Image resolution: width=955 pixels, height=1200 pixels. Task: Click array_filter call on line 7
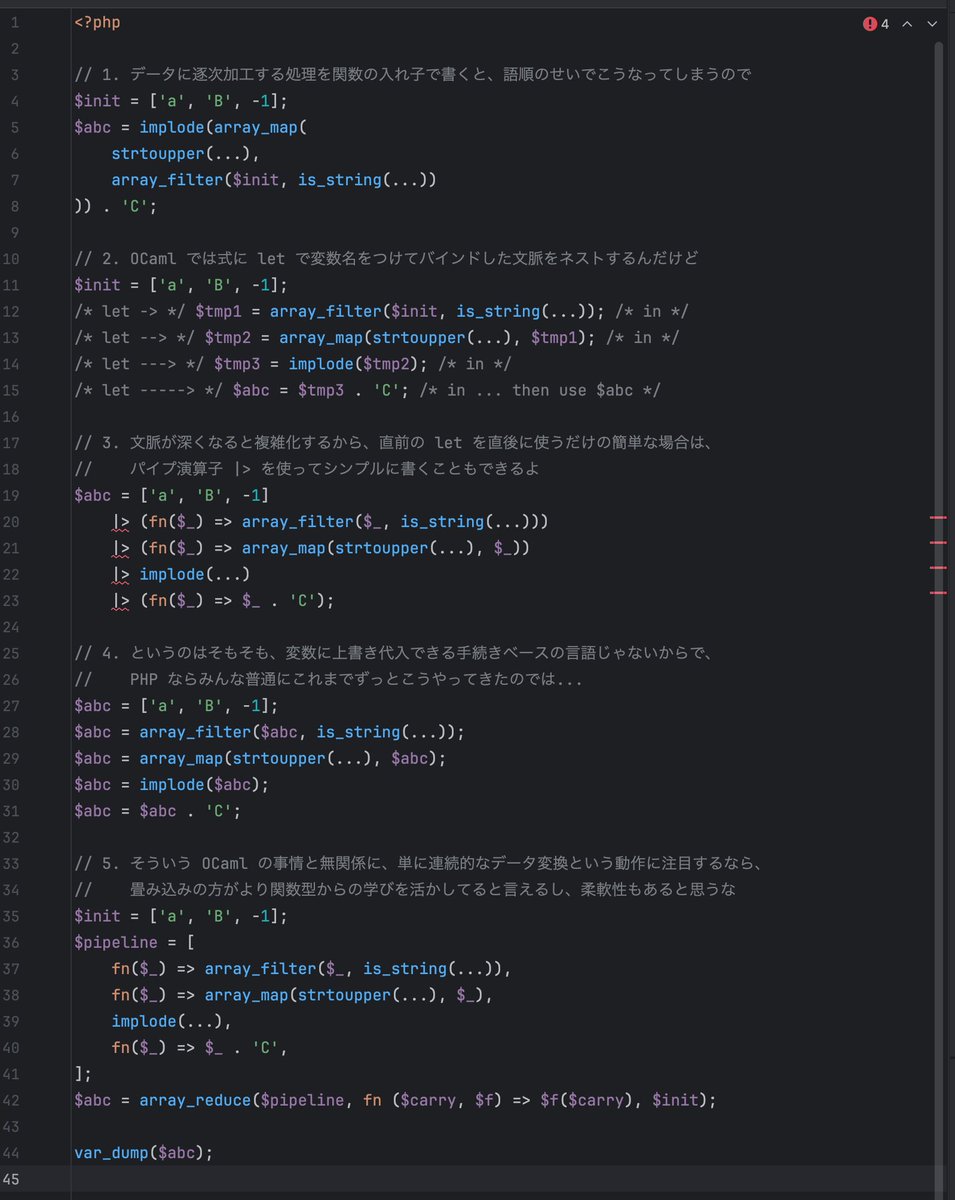pos(274,180)
